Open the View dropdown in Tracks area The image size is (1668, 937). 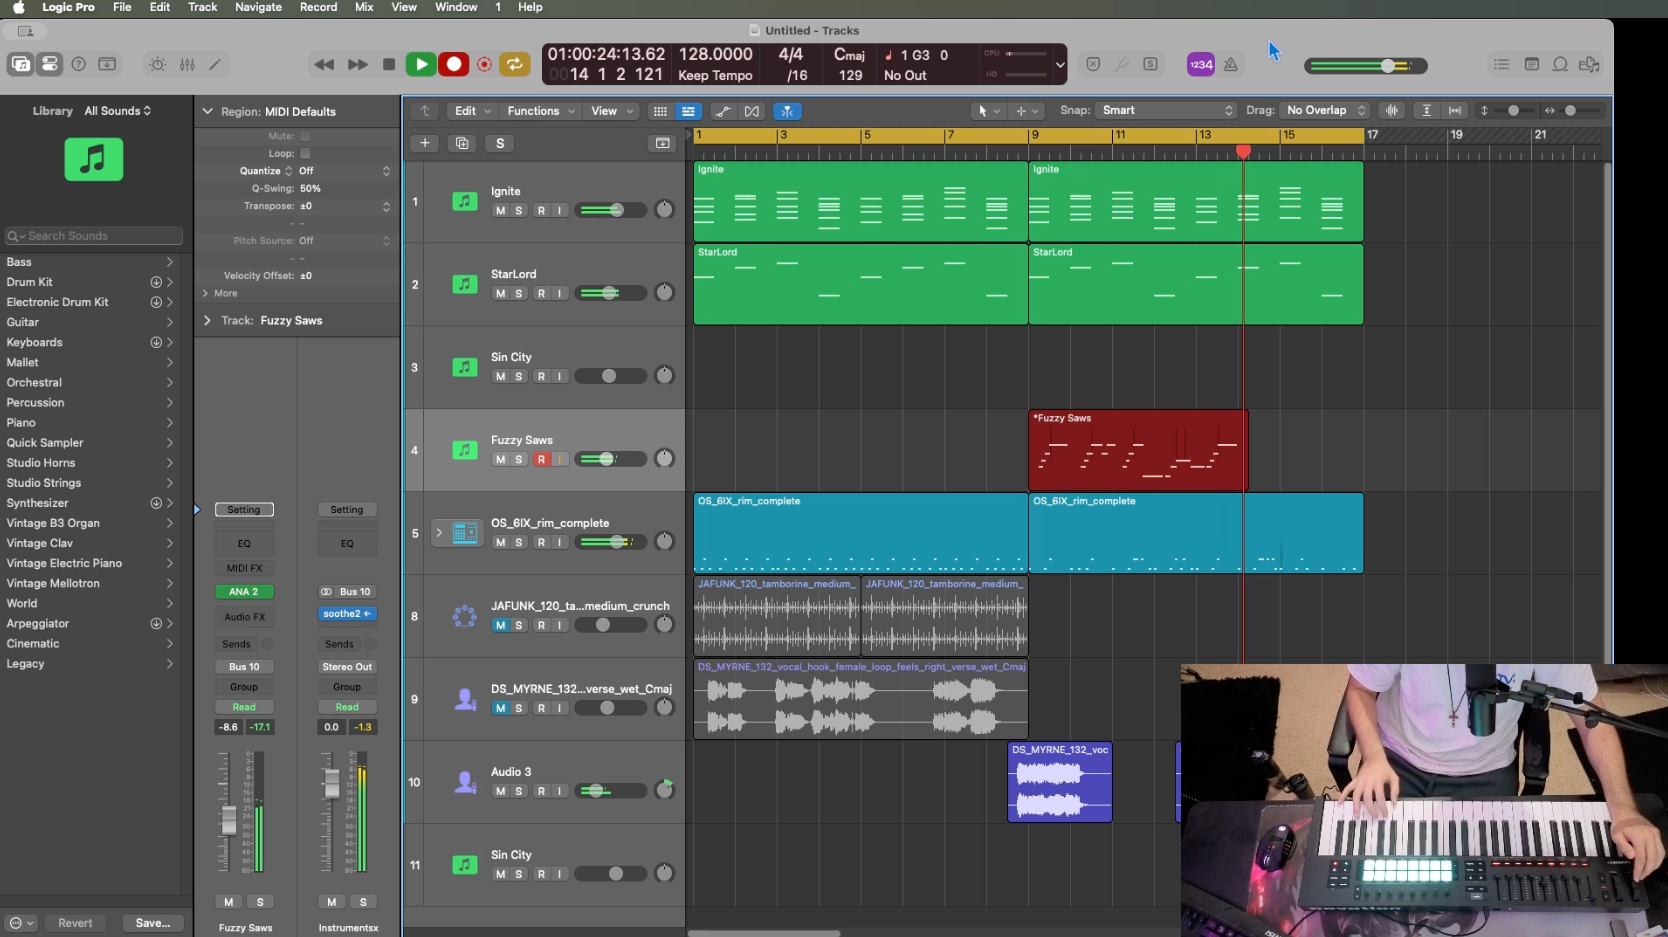(612, 111)
